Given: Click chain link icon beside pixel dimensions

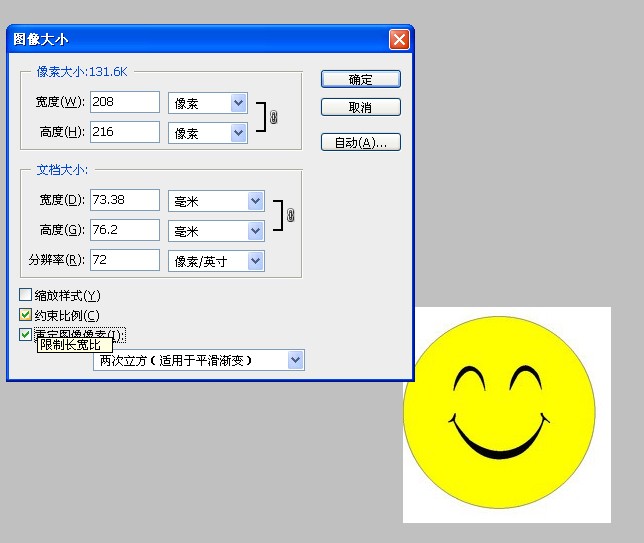Looking at the screenshot, I should (x=274, y=117).
